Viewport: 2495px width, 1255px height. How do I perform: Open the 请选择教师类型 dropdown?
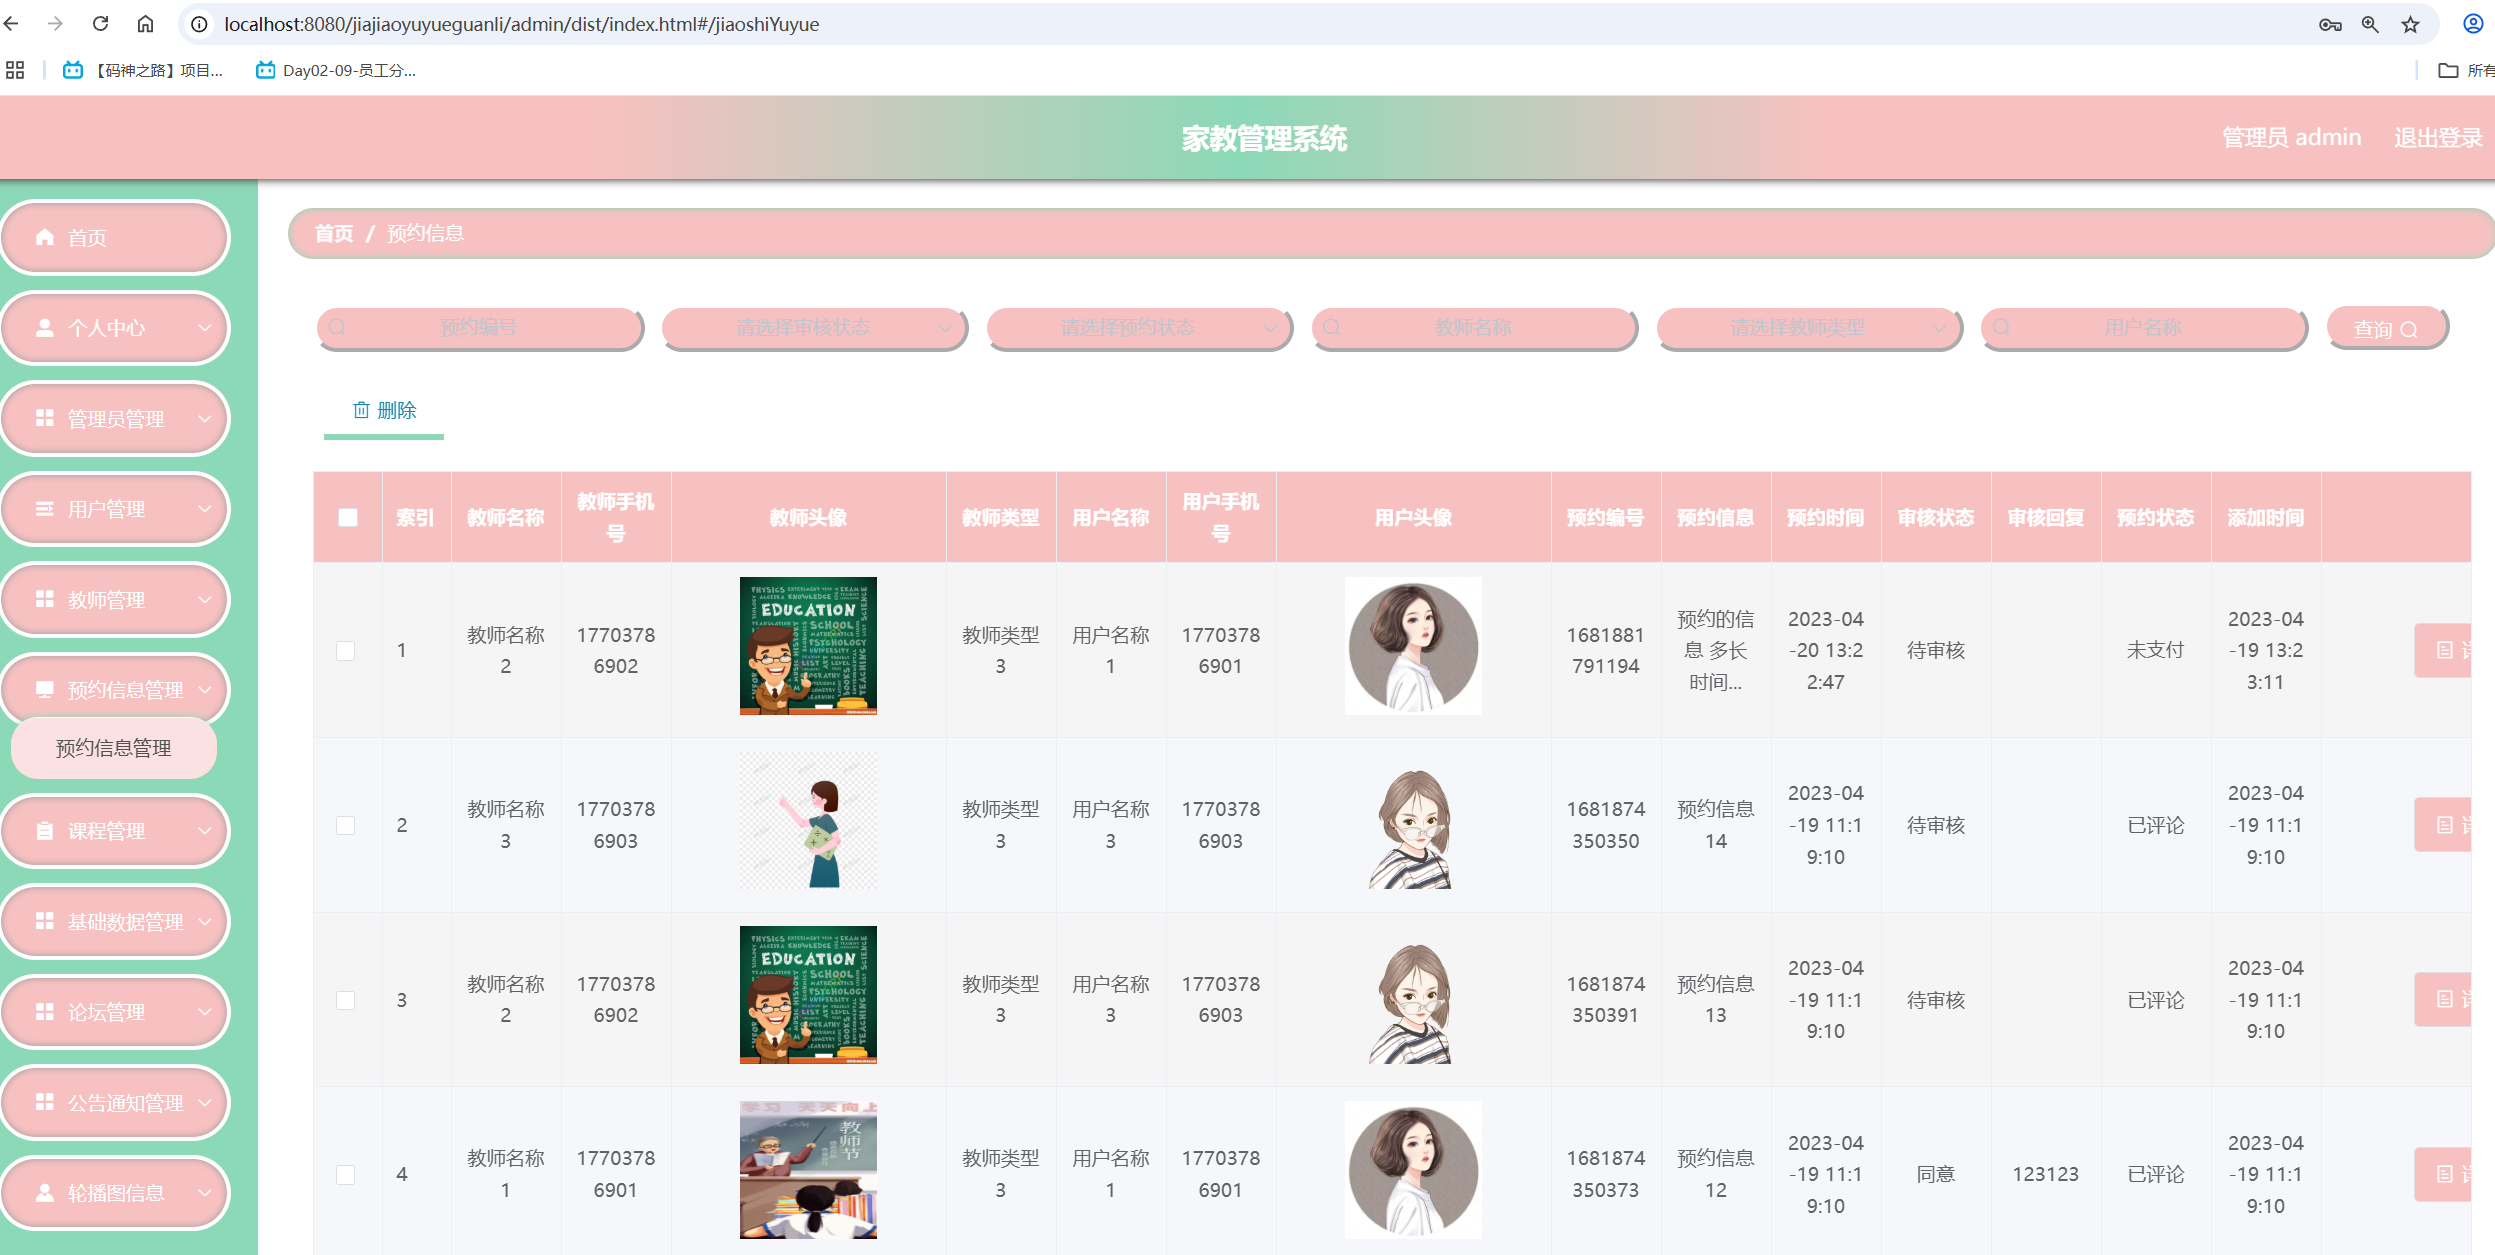[1809, 328]
